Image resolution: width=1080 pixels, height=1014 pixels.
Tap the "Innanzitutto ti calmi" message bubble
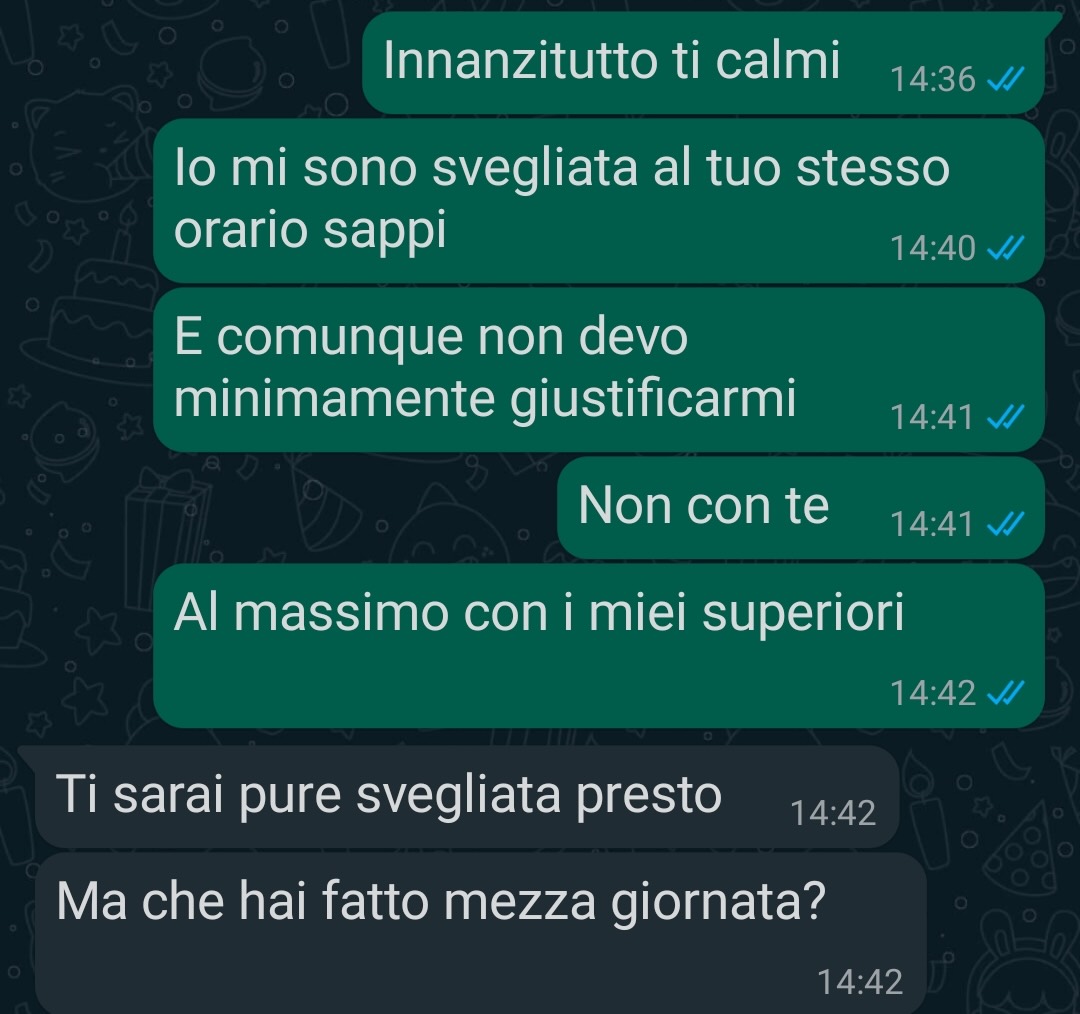point(705,63)
